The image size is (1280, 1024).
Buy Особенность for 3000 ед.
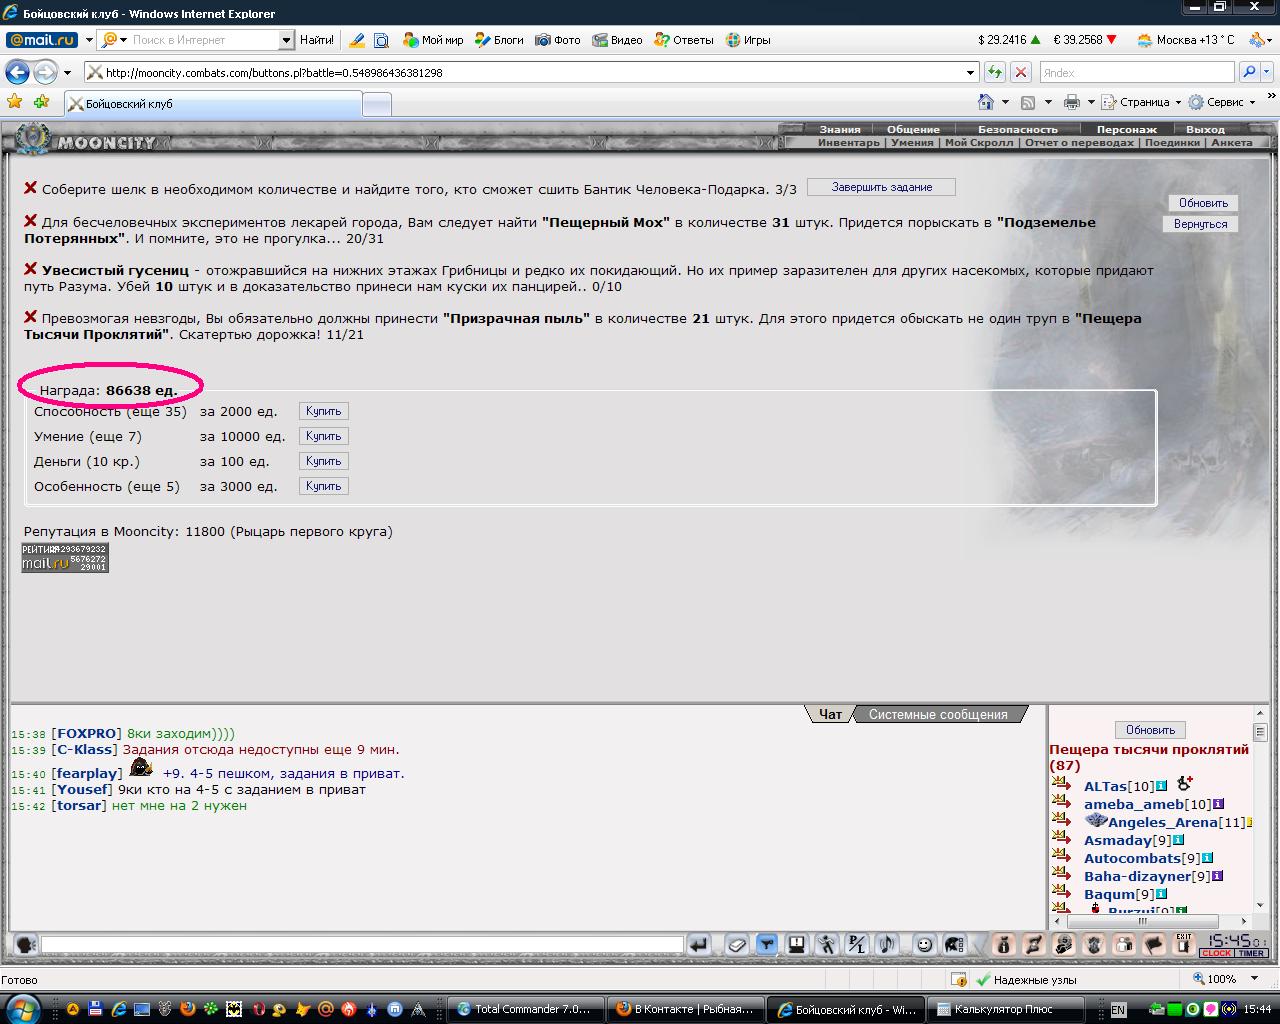[x=323, y=486]
